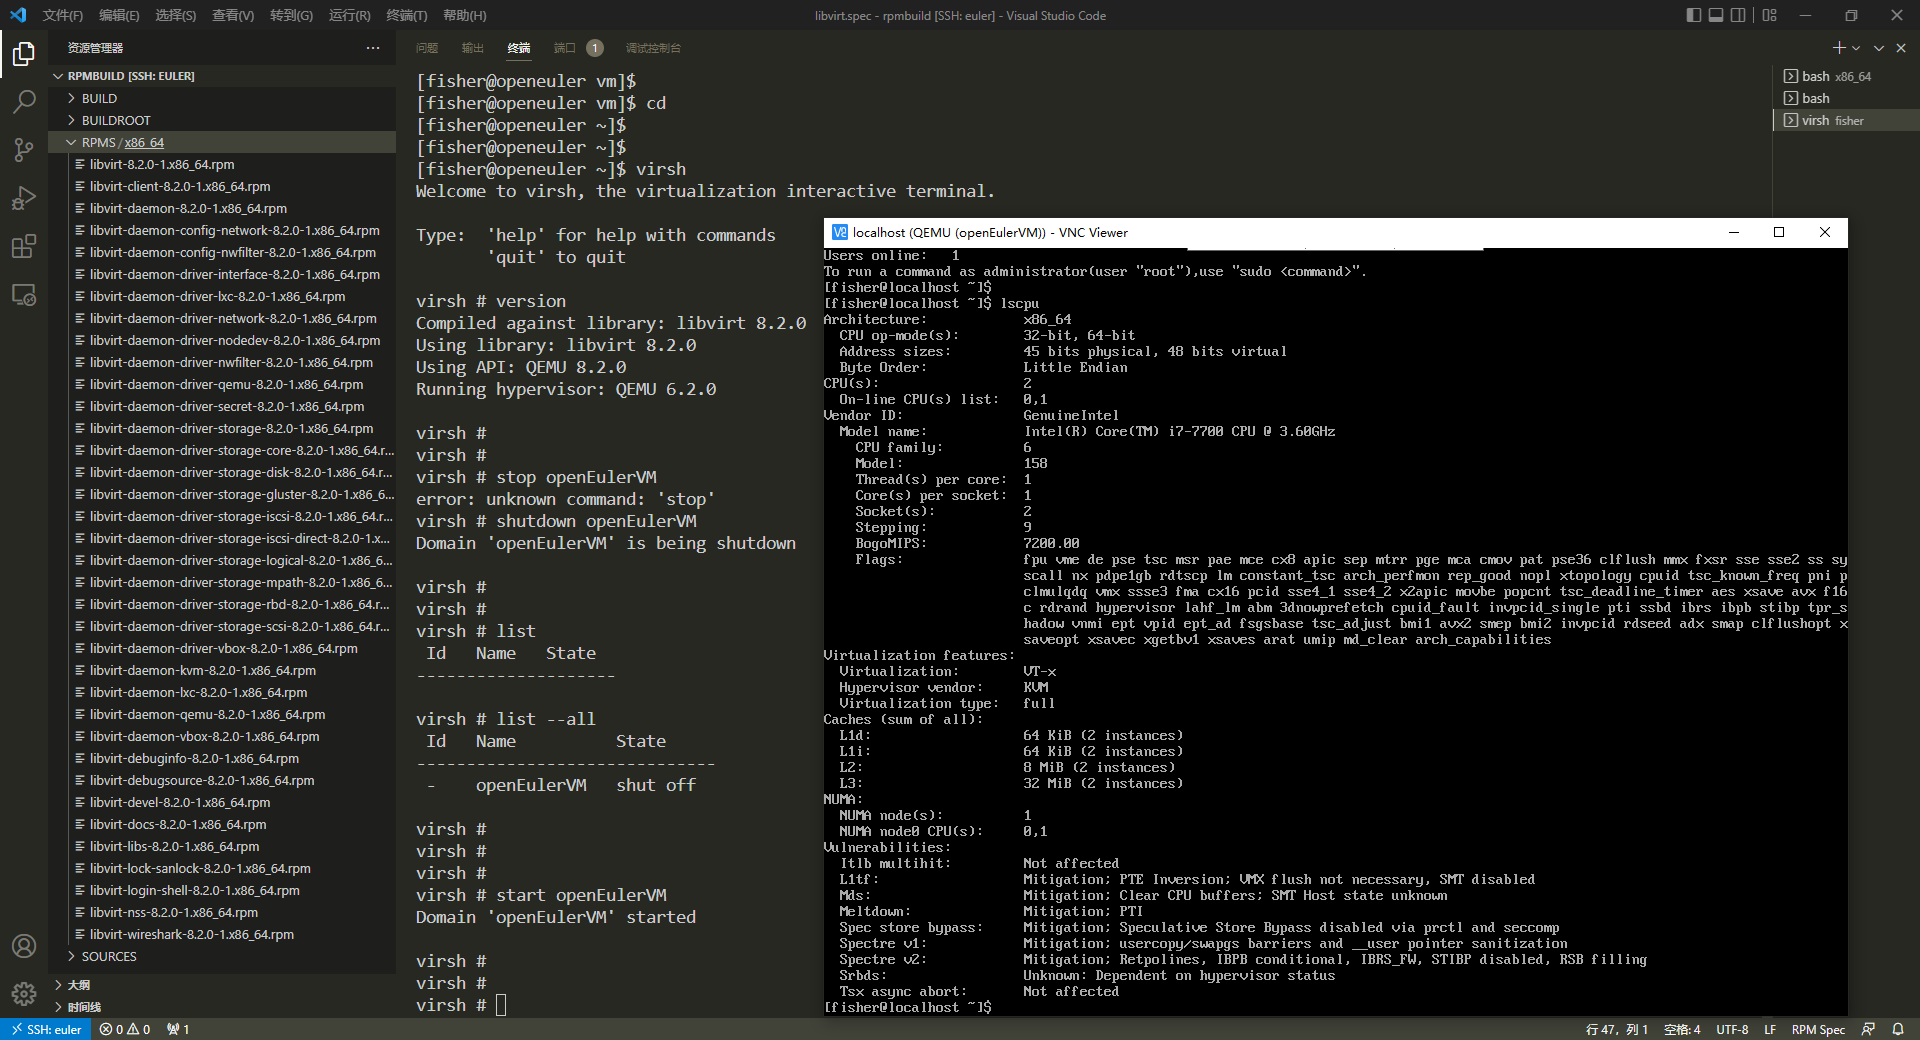The width and height of the screenshot is (1920, 1040).
Task: Open the 帮助(H) menu
Action: 465,15
